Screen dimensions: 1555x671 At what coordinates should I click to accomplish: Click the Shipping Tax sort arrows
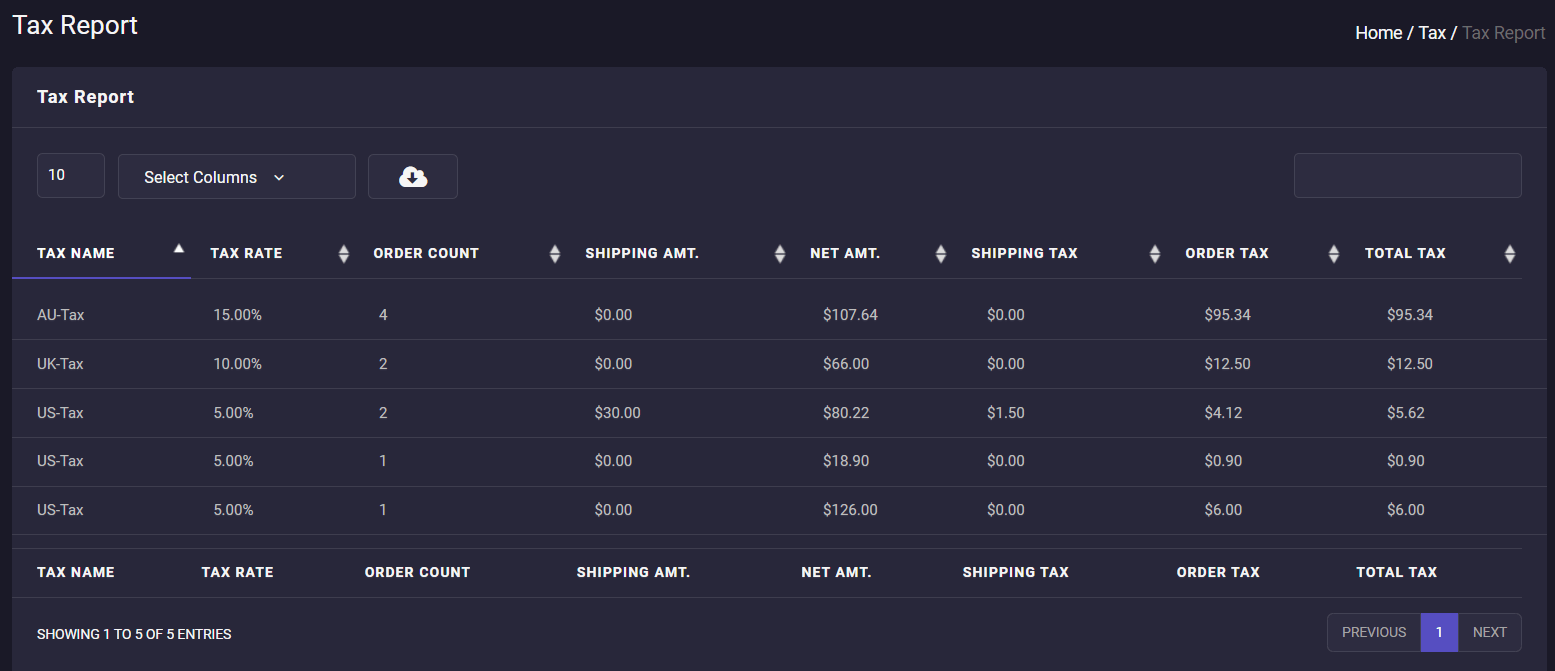[1155, 254]
